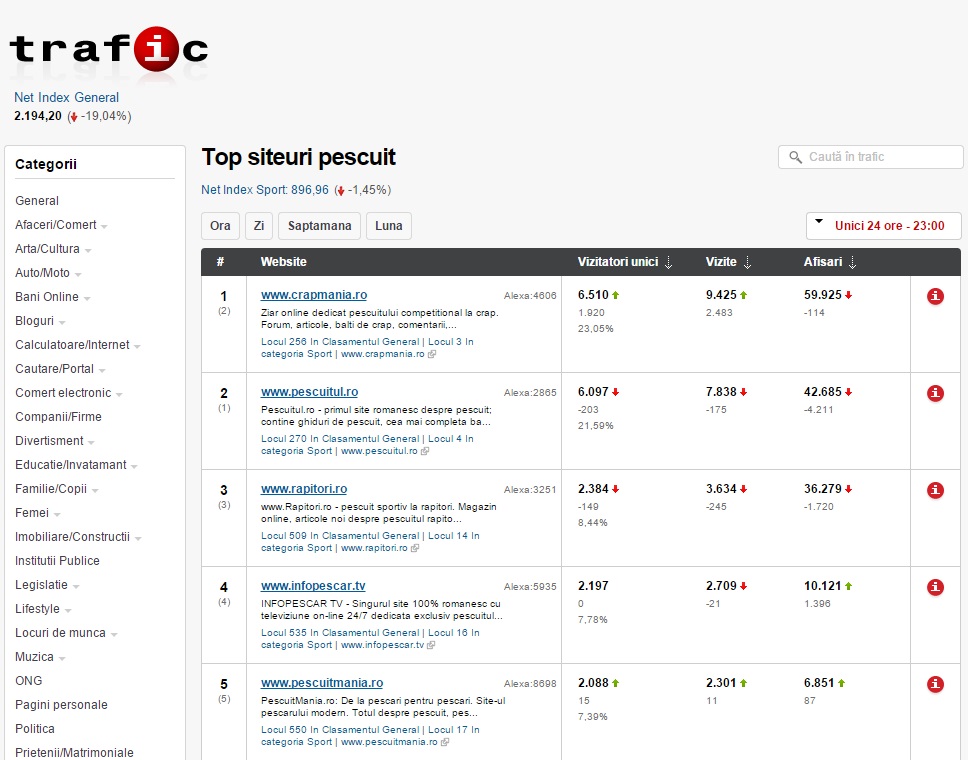The height and width of the screenshot is (760, 968).
Task: Open the www.rapitori.ro title link
Action: click(304, 489)
